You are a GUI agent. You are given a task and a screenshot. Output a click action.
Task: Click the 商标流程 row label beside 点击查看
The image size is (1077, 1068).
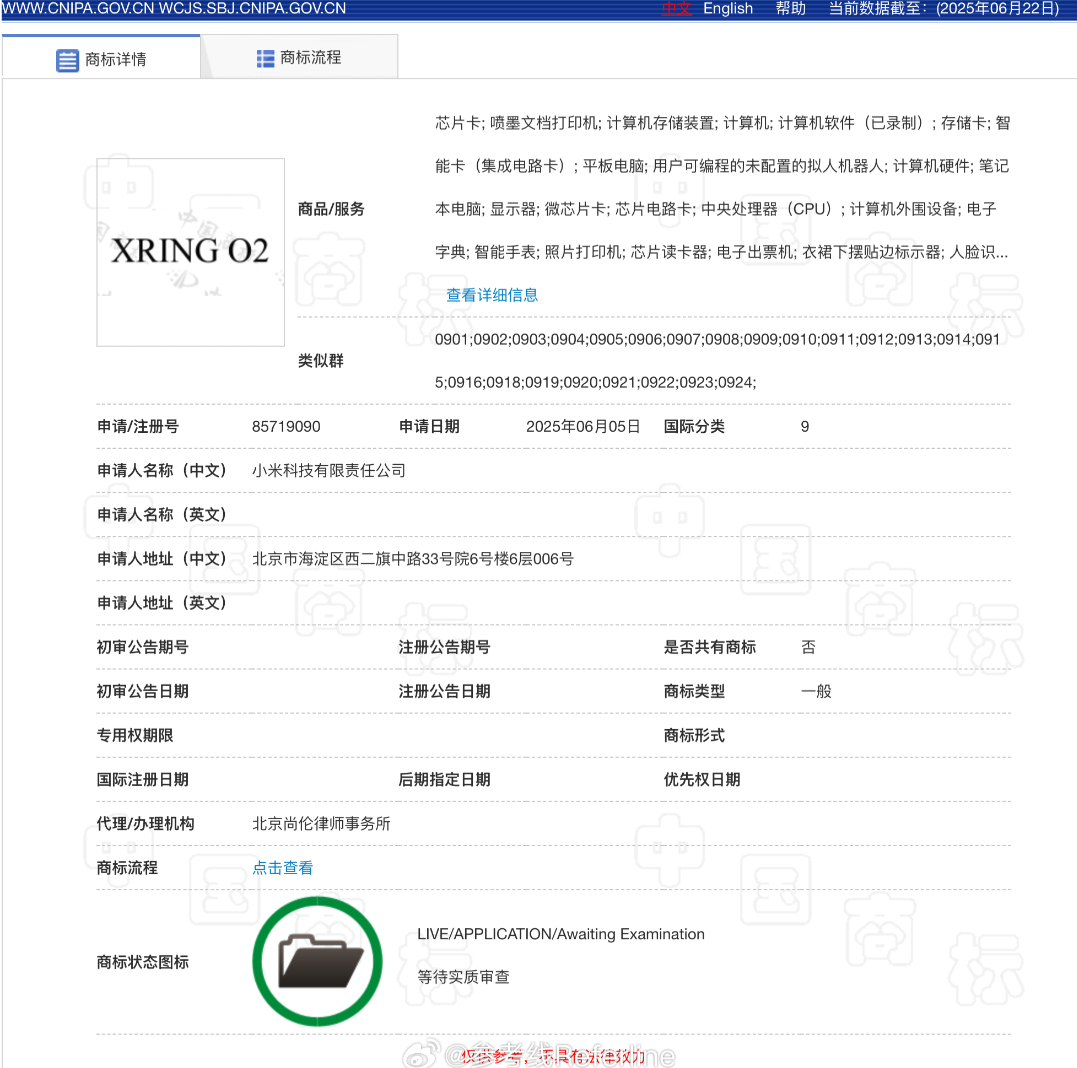click(x=128, y=868)
